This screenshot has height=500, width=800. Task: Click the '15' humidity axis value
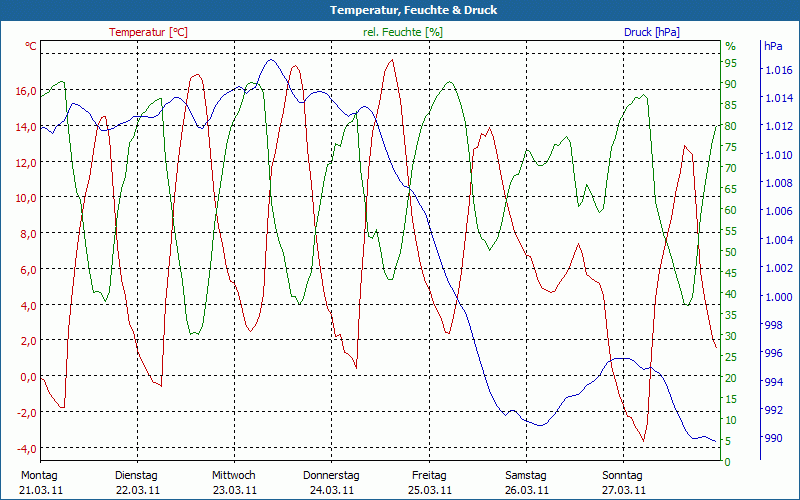(x=731, y=399)
